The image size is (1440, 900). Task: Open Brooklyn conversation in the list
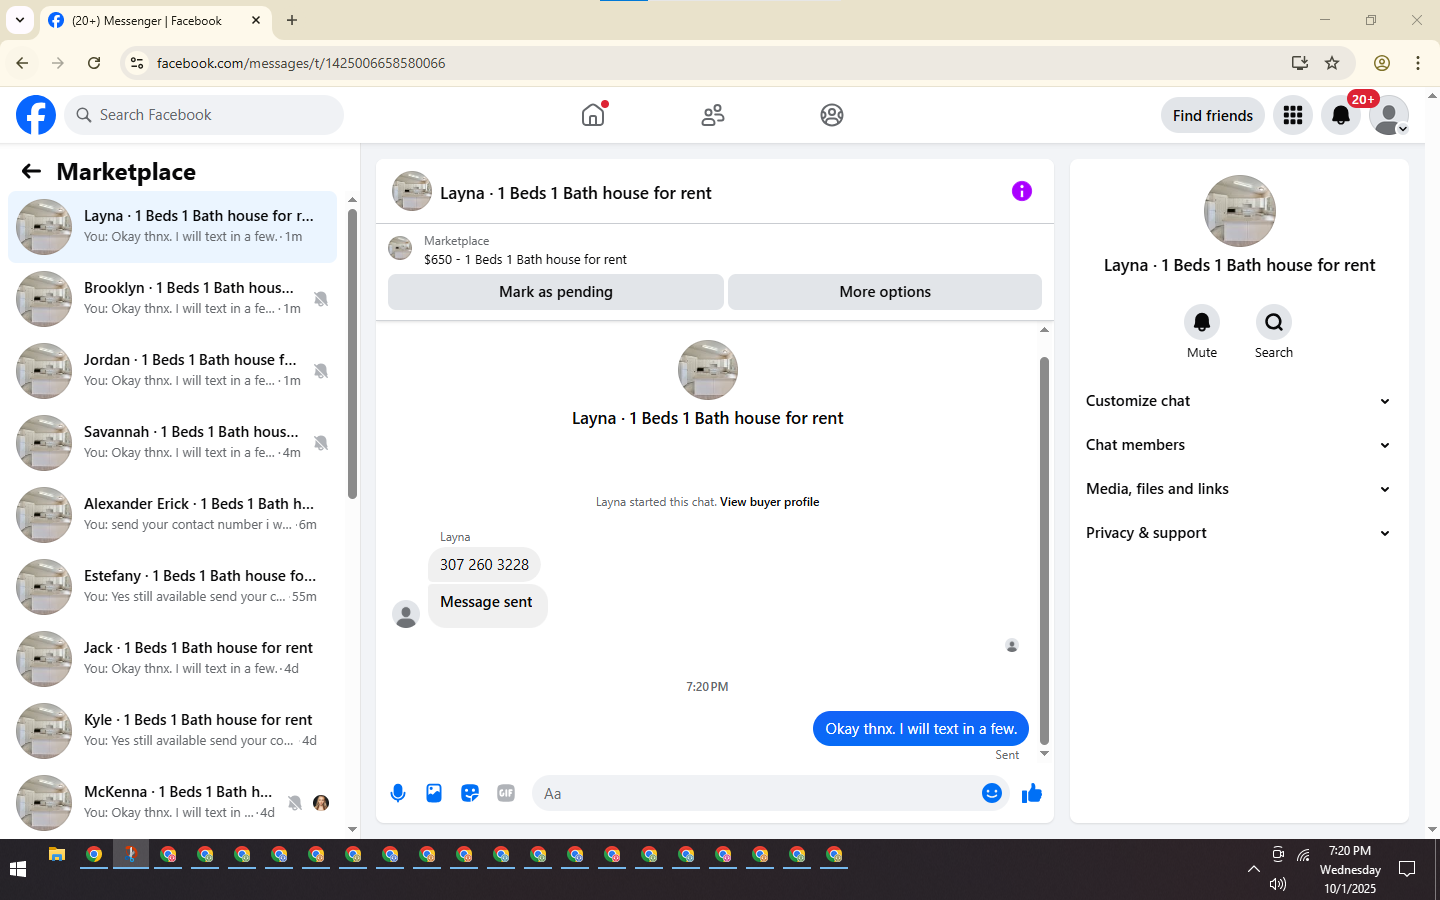point(172,299)
